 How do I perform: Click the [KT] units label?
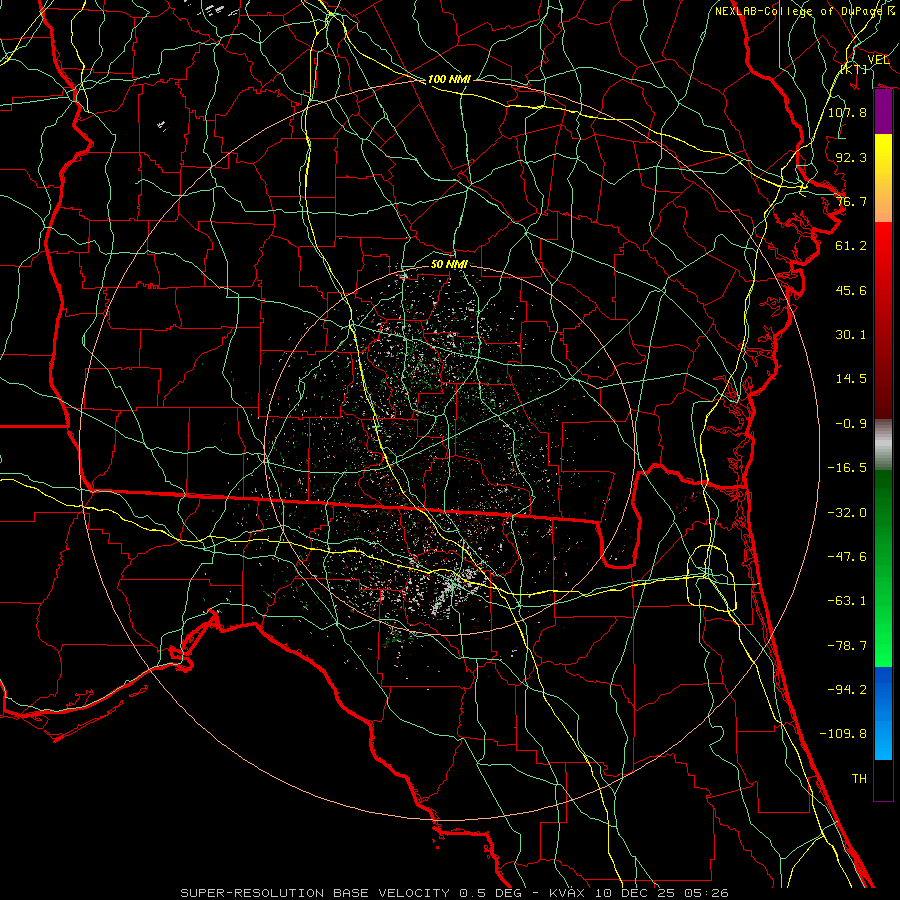(x=854, y=69)
